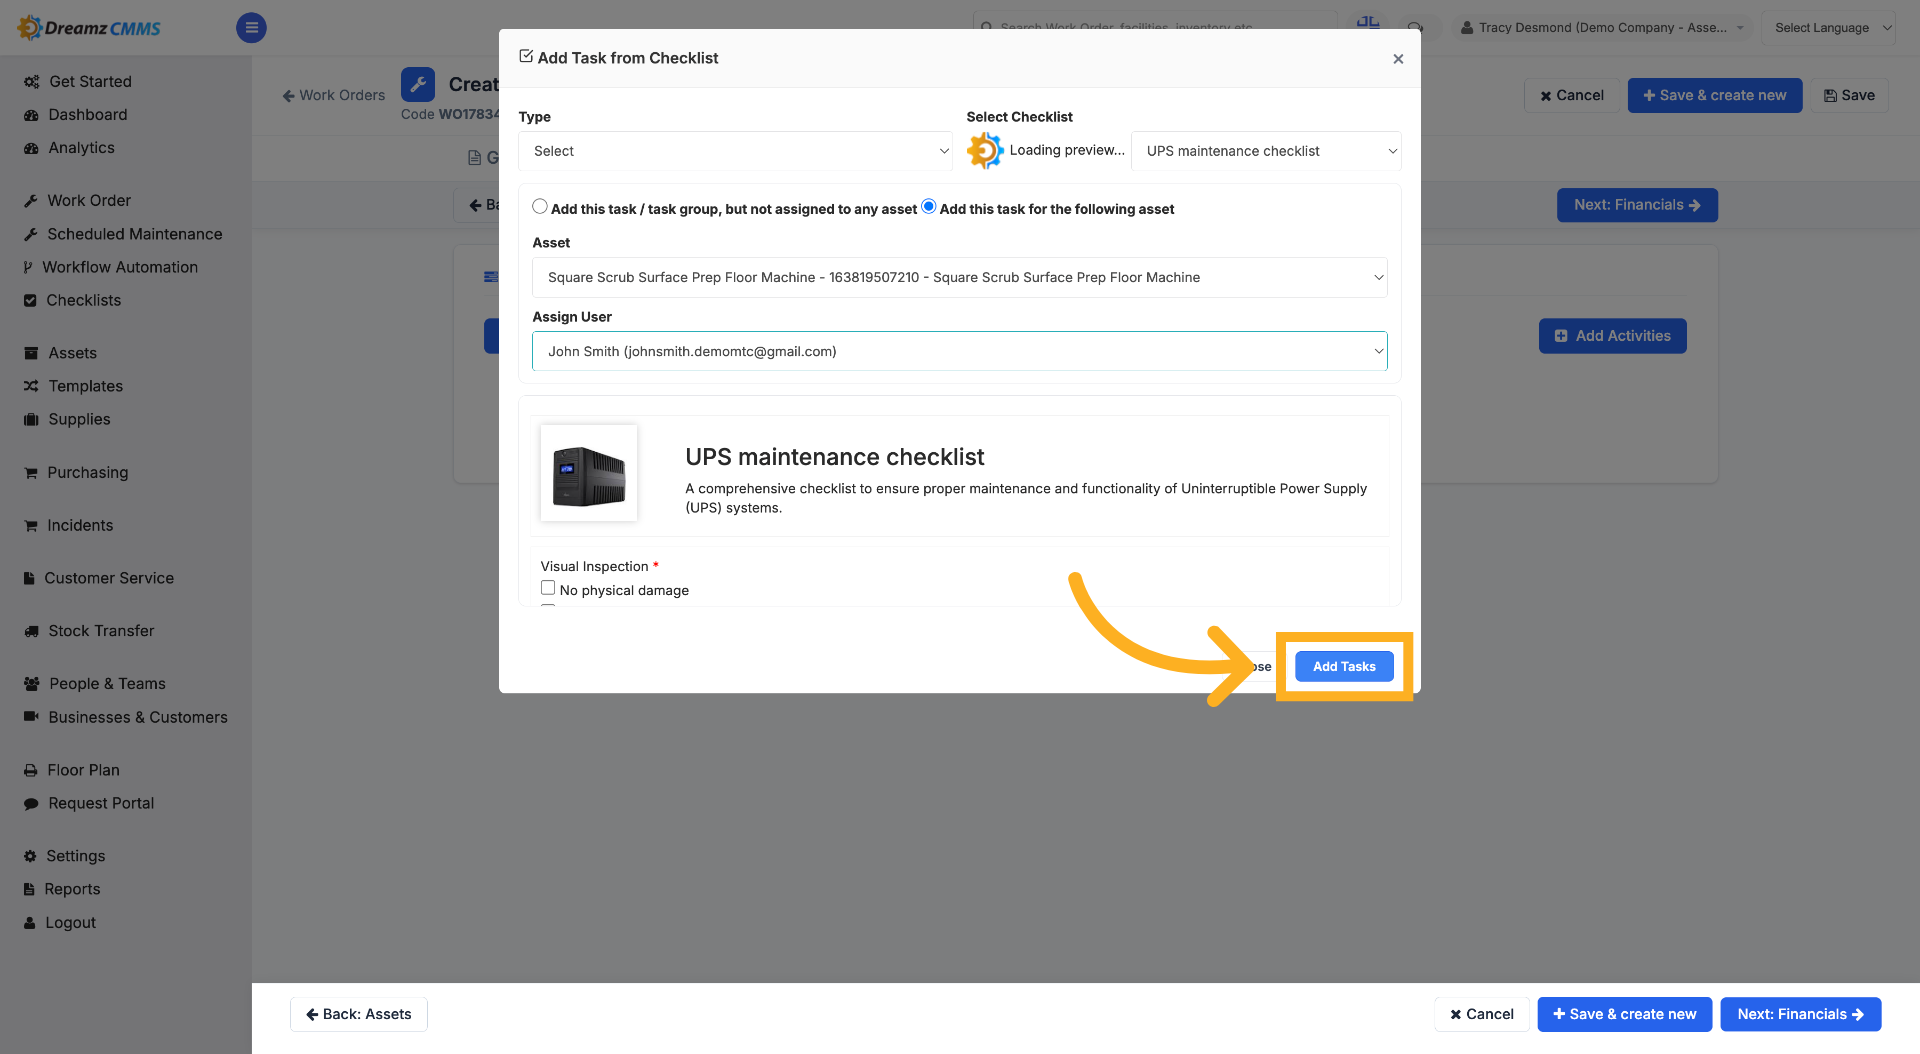1920x1054 pixels.
Task: Click the Templates shuffle icon in sidebar
Action: click(31, 387)
